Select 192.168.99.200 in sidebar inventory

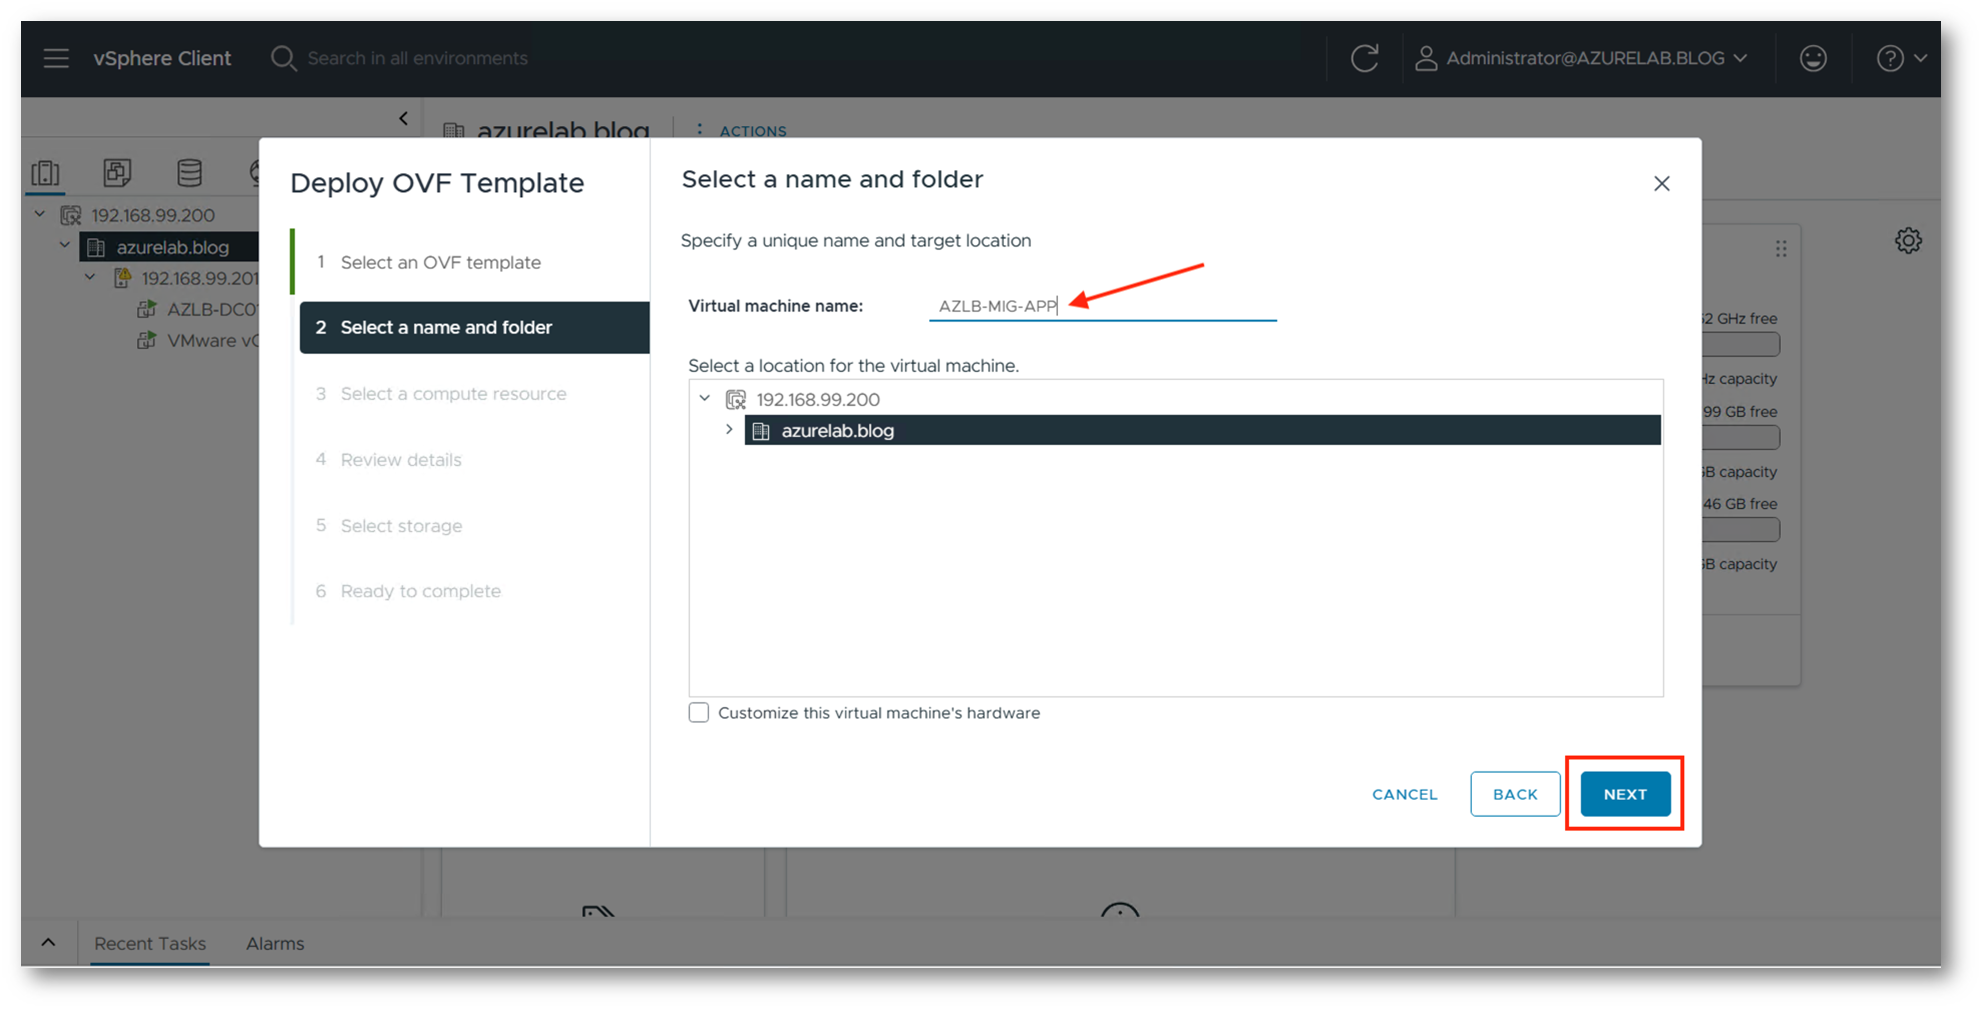point(153,215)
